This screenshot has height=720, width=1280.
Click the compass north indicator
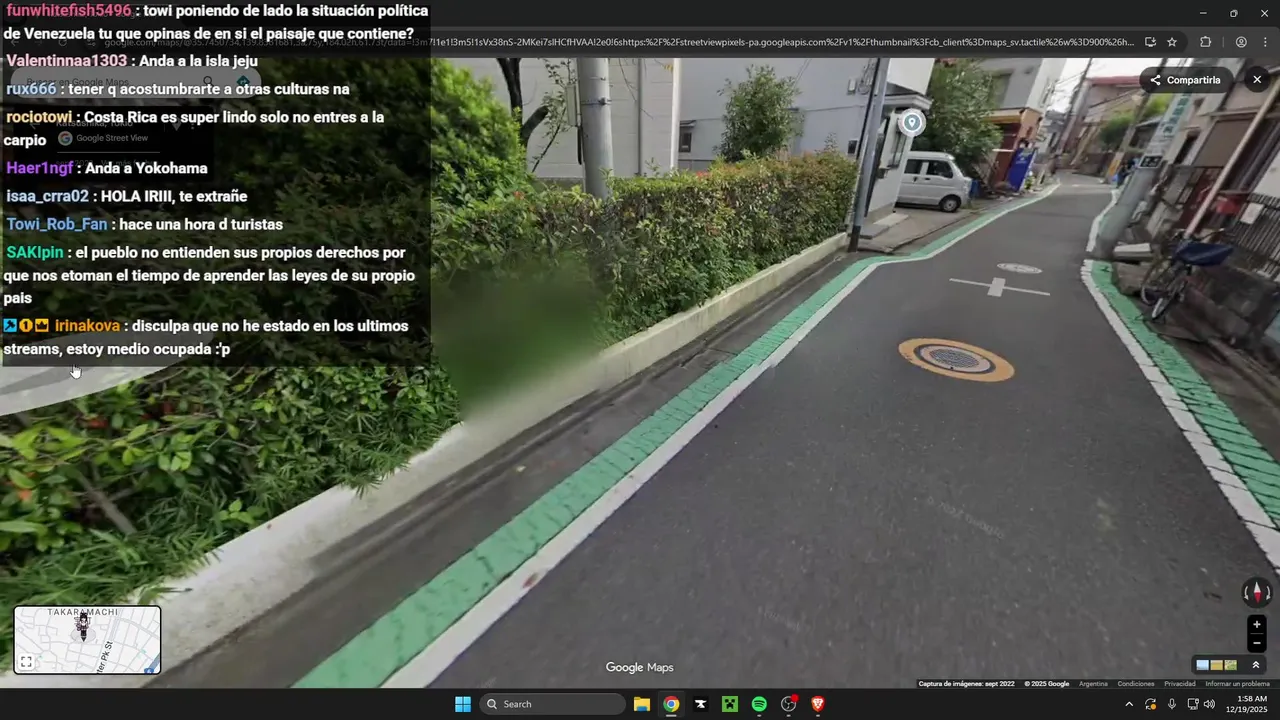(1257, 591)
